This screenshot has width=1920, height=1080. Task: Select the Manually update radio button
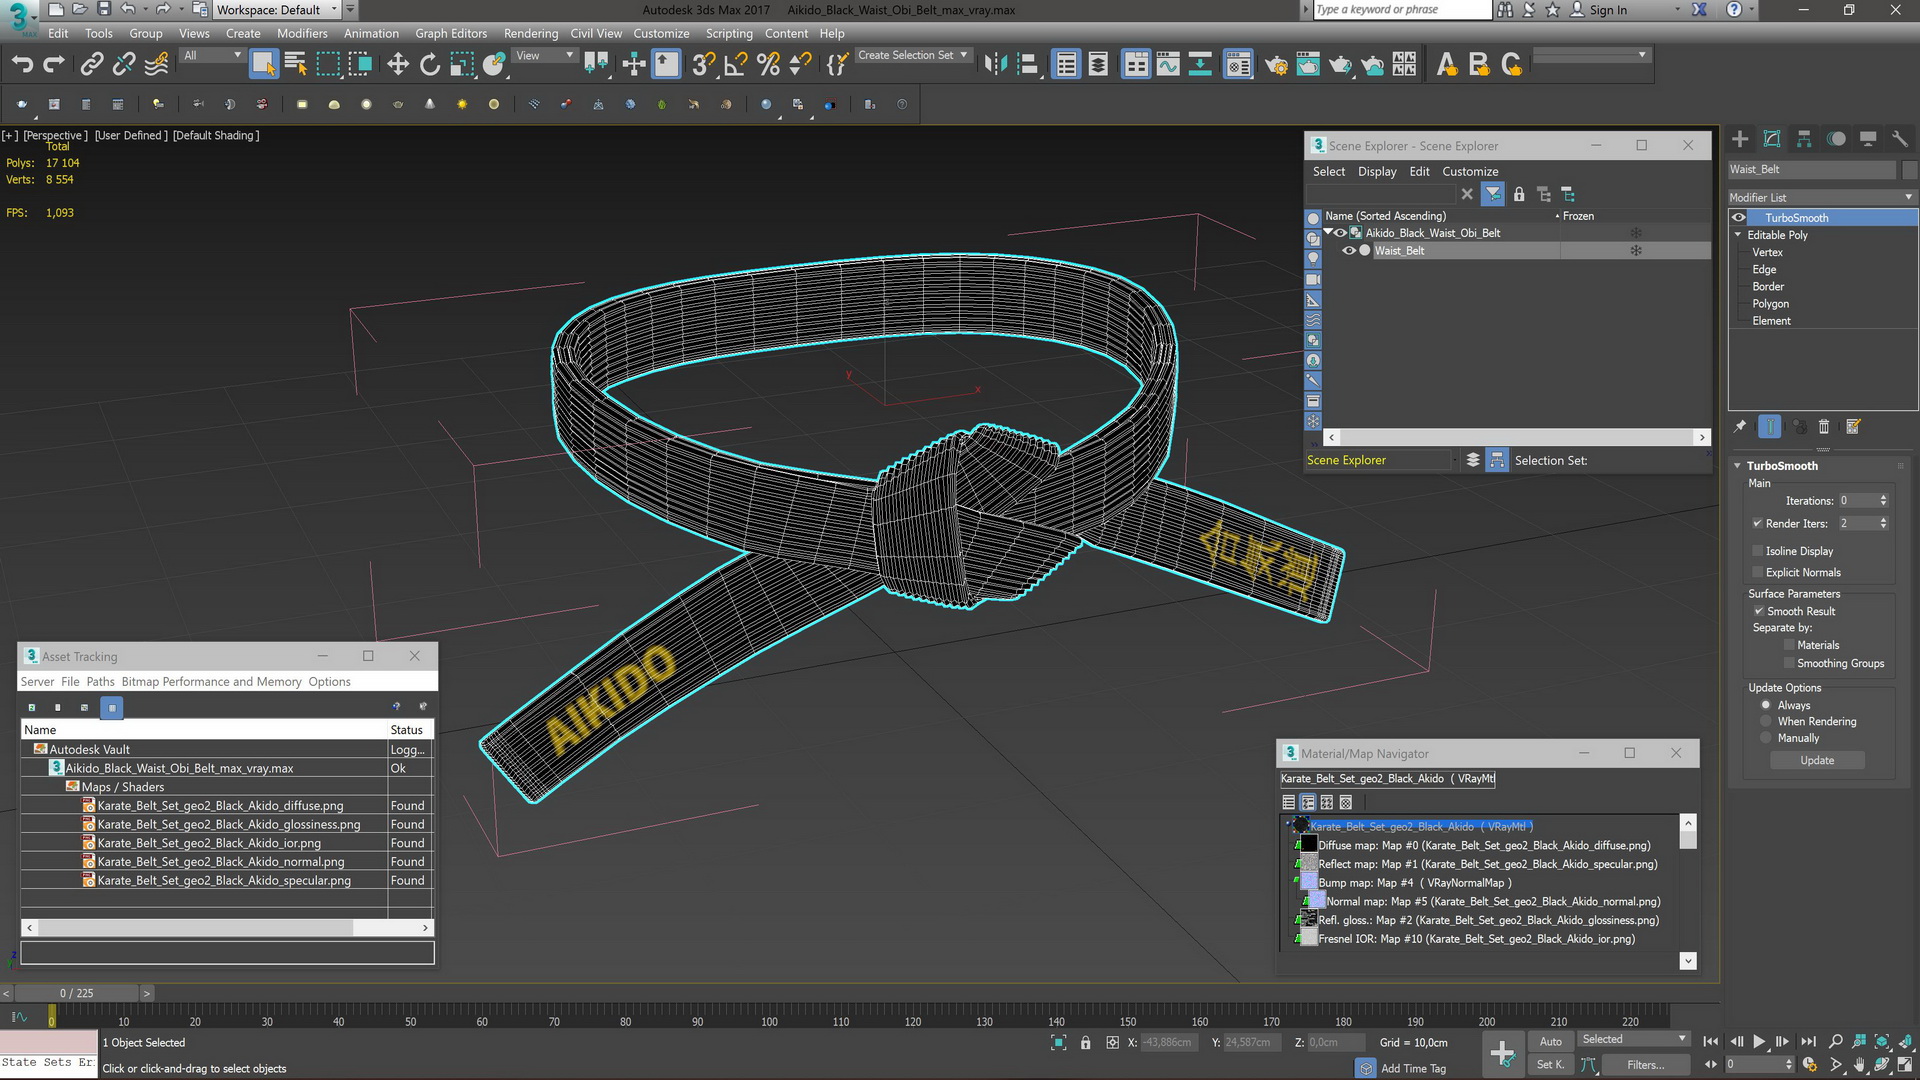pyautogui.click(x=1766, y=738)
